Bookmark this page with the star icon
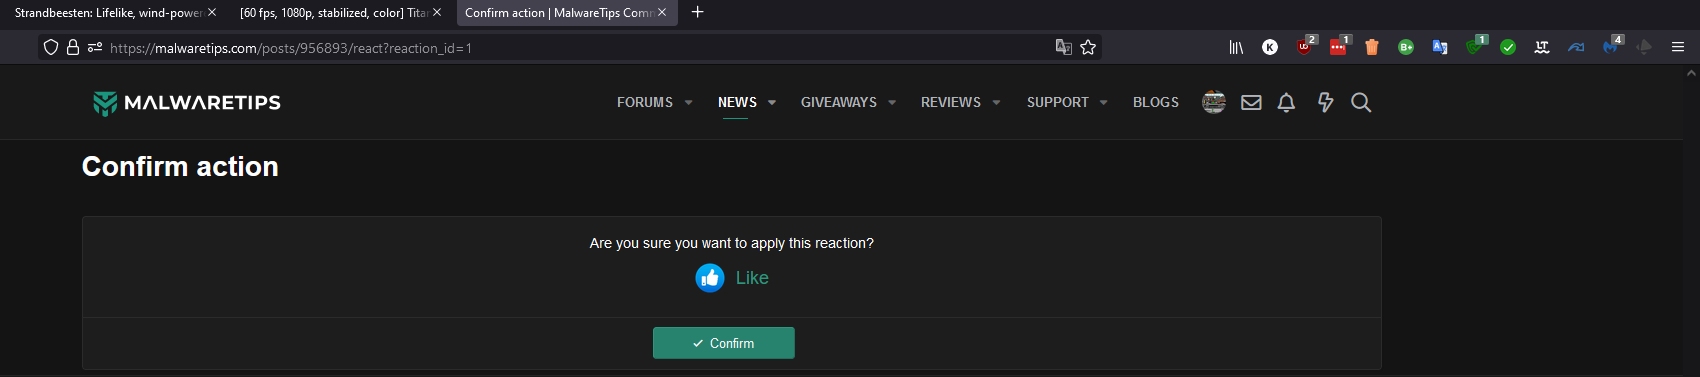1700x377 pixels. (x=1088, y=47)
